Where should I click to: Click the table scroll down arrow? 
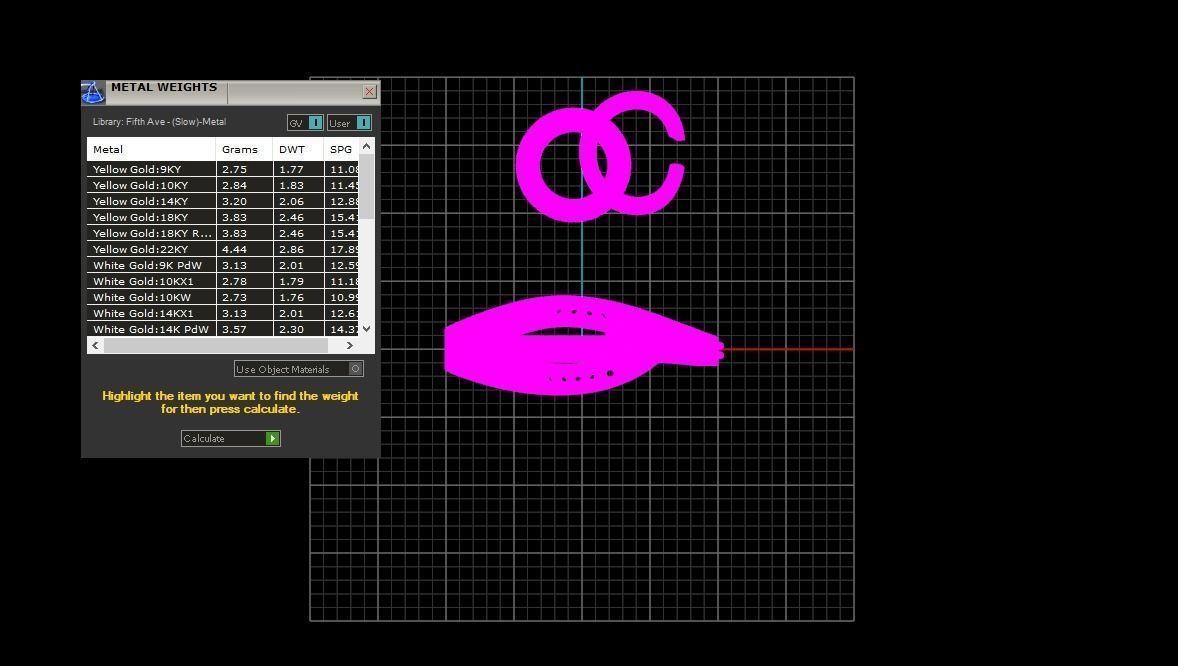click(x=367, y=328)
